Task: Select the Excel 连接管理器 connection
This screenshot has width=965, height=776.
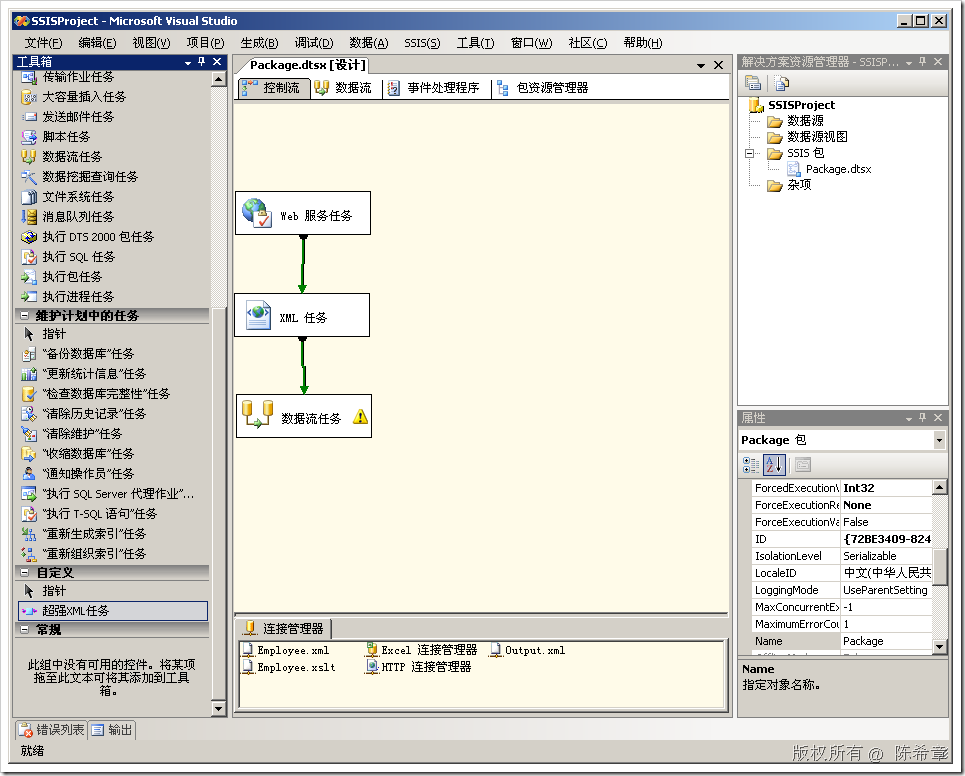Action: 422,650
